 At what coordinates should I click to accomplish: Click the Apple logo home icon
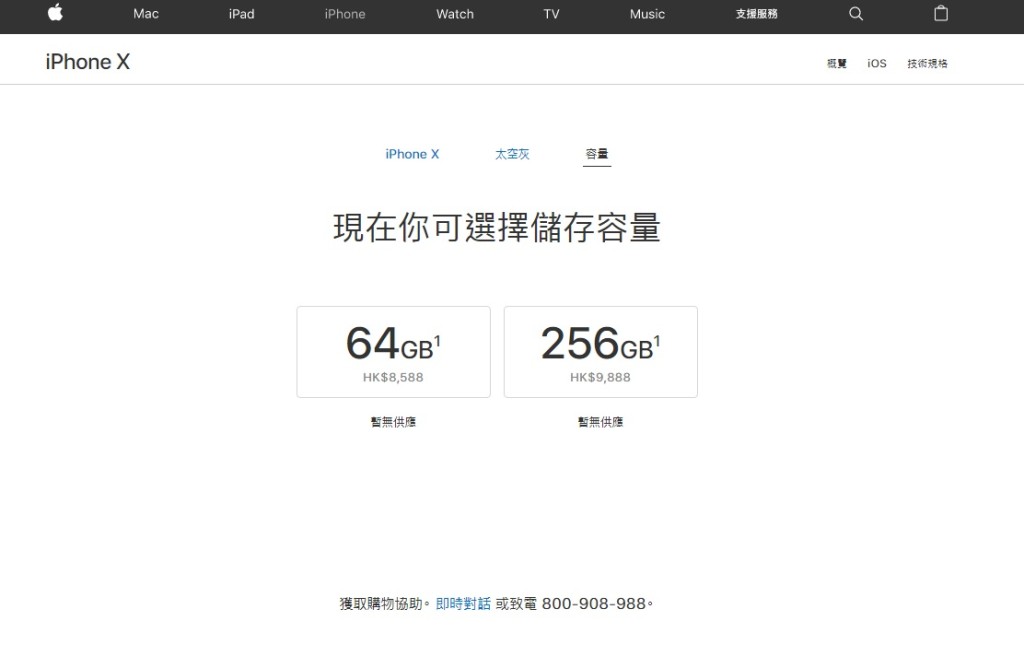56,12
